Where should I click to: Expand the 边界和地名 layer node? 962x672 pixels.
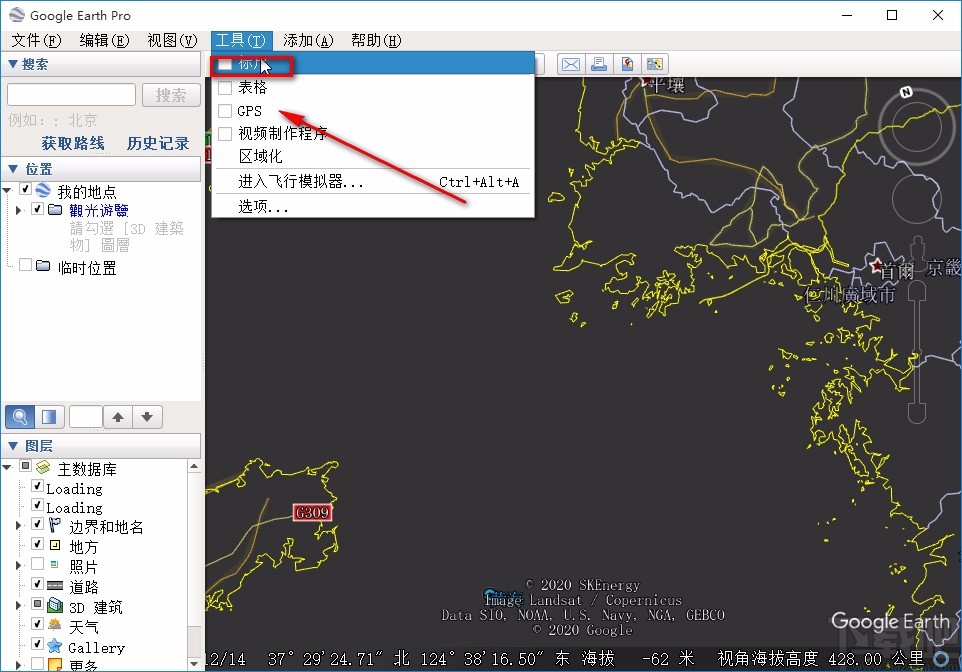pos(18,525)
